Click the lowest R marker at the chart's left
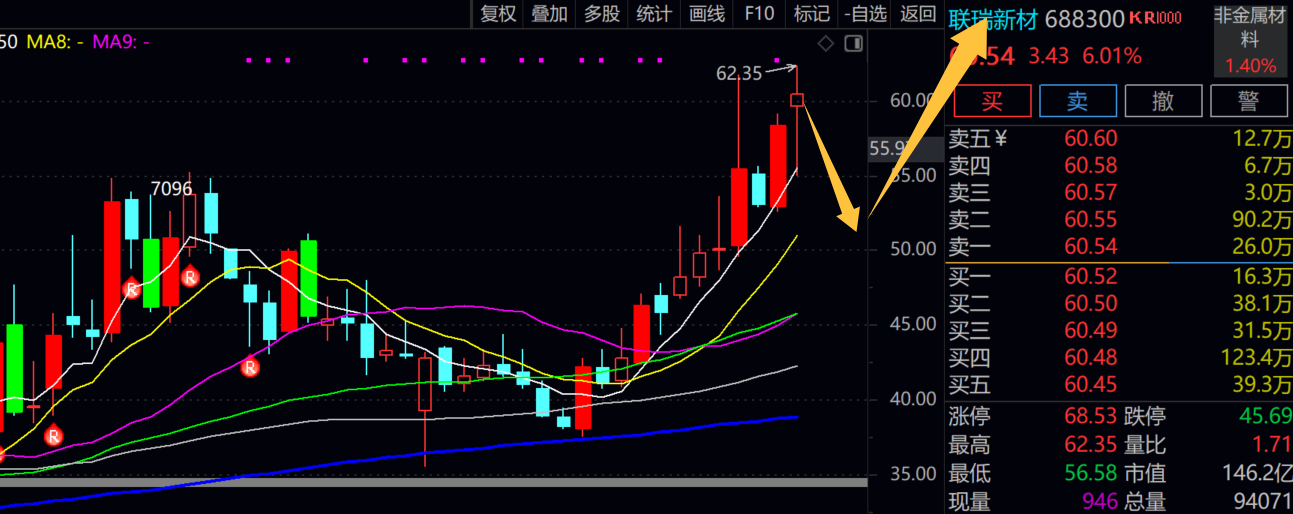 click(53, 435)
